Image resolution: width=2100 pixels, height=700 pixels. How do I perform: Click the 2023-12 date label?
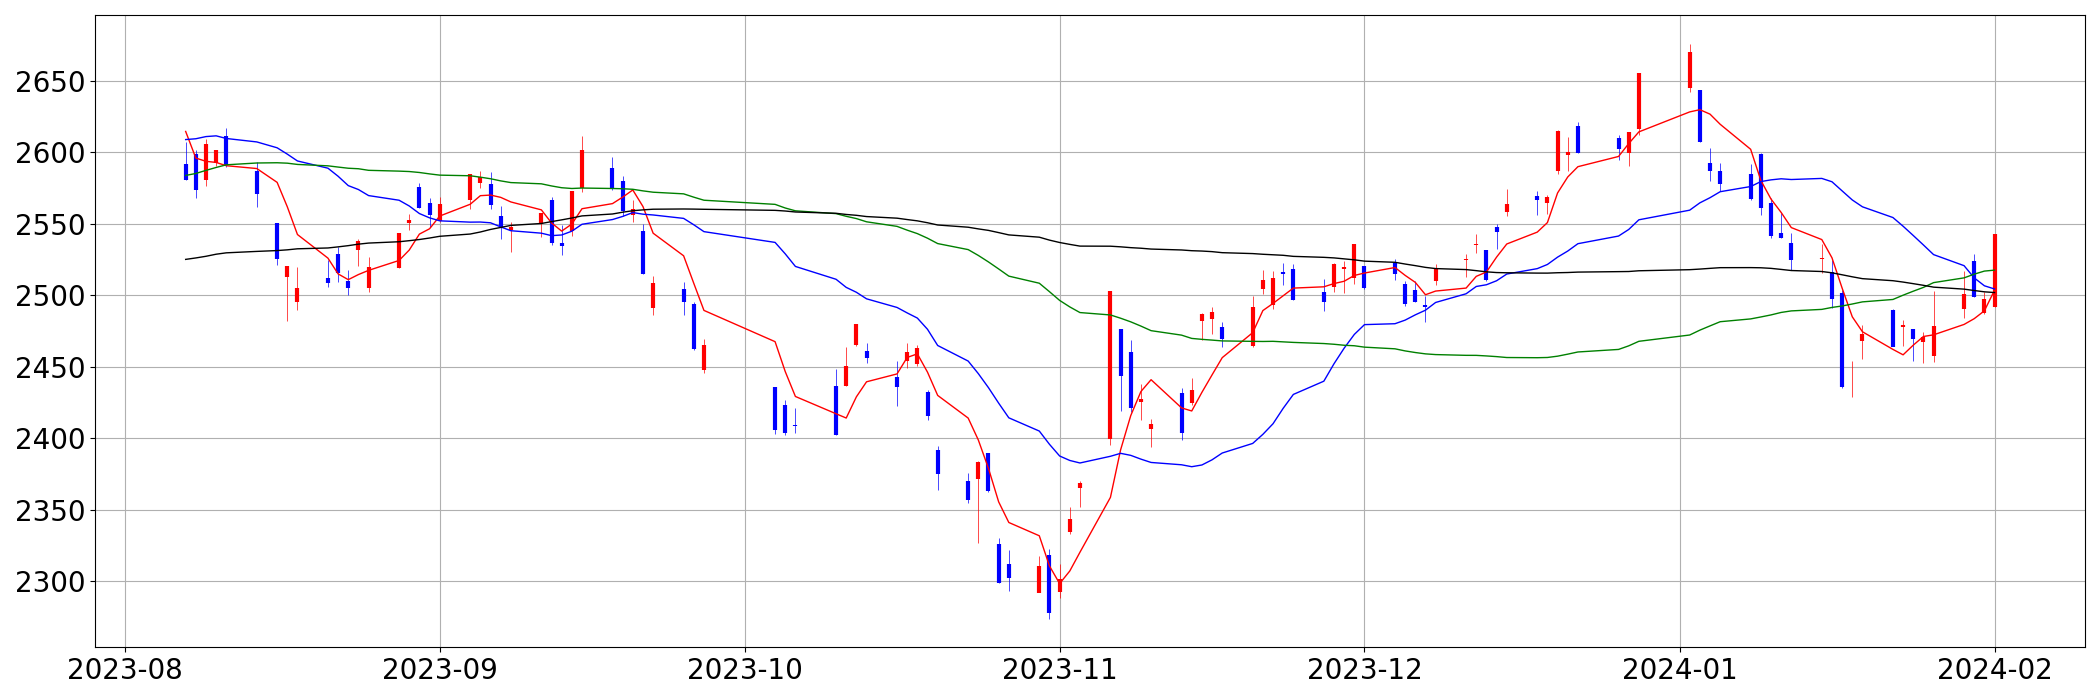click(x=1365, y=671)
